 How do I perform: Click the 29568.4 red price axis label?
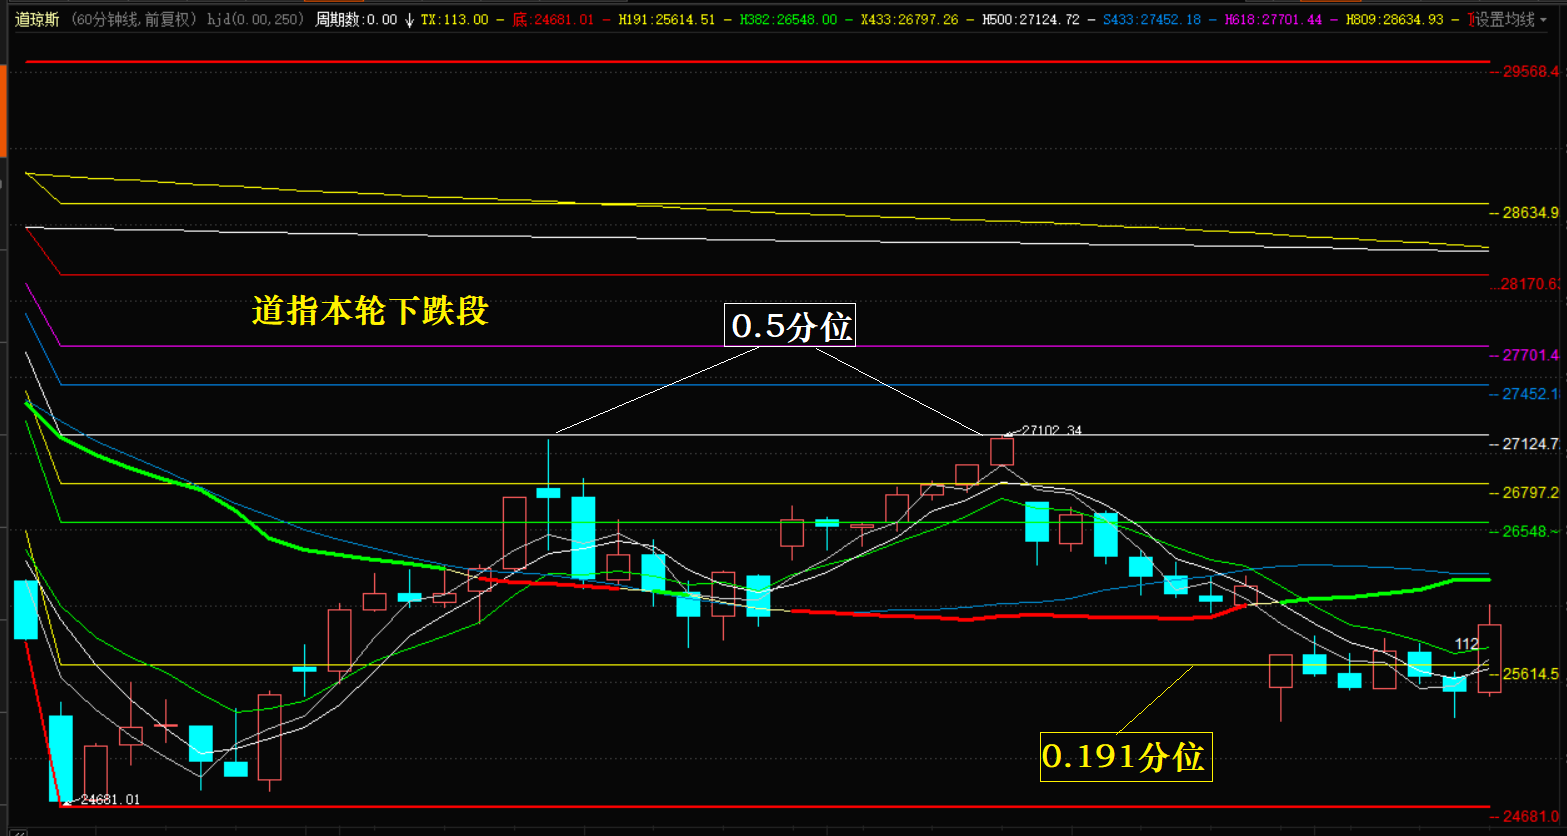point(1531,71)
